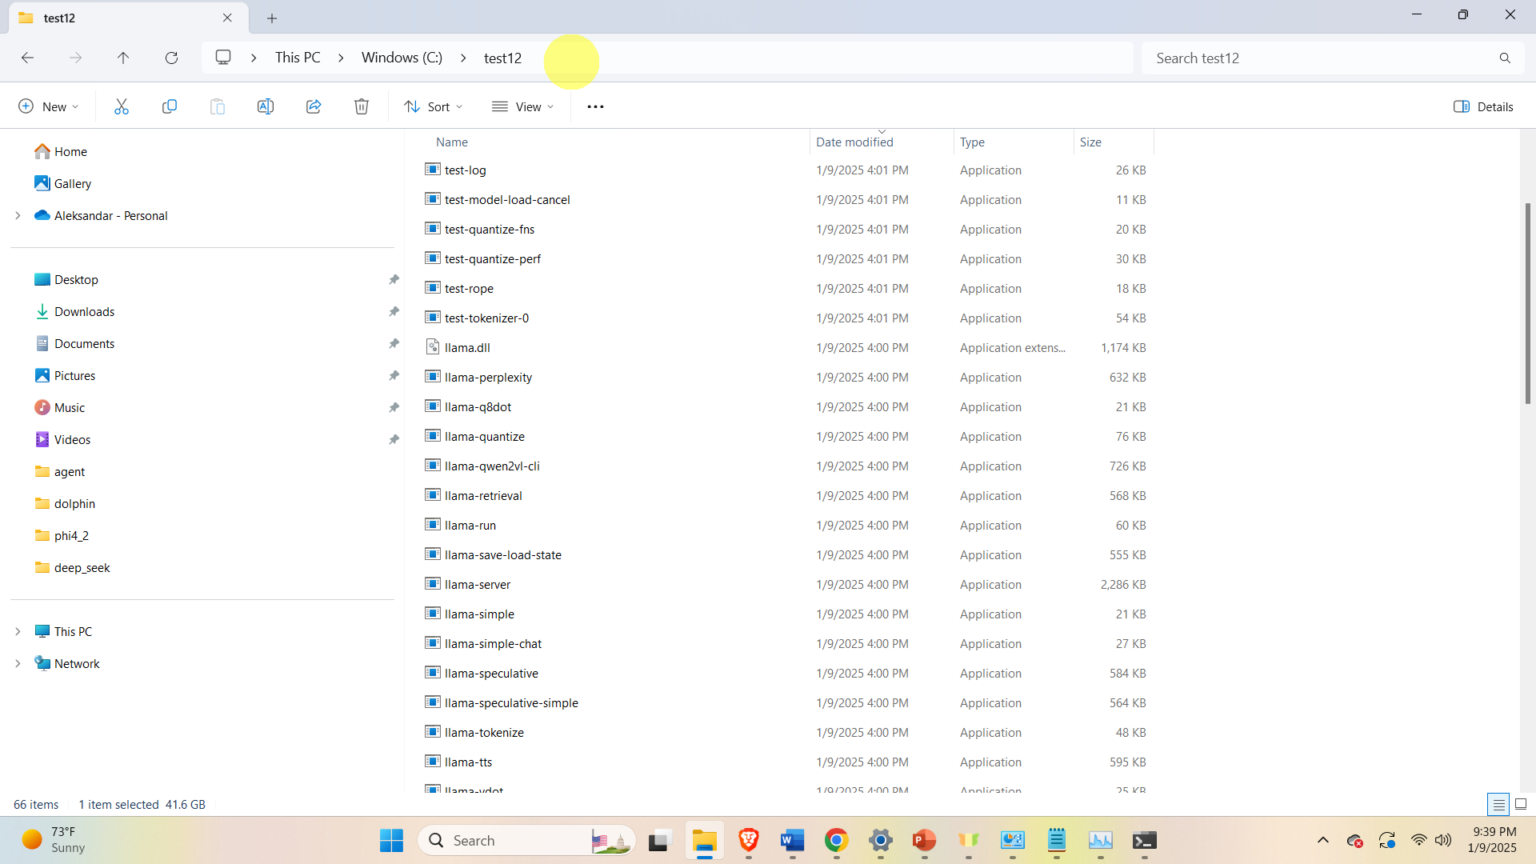Click the Share icon in toolbar
Image resolution: width=1536 pixels, height=864 pixels.
pyautogui.click(x=313, y=107)
